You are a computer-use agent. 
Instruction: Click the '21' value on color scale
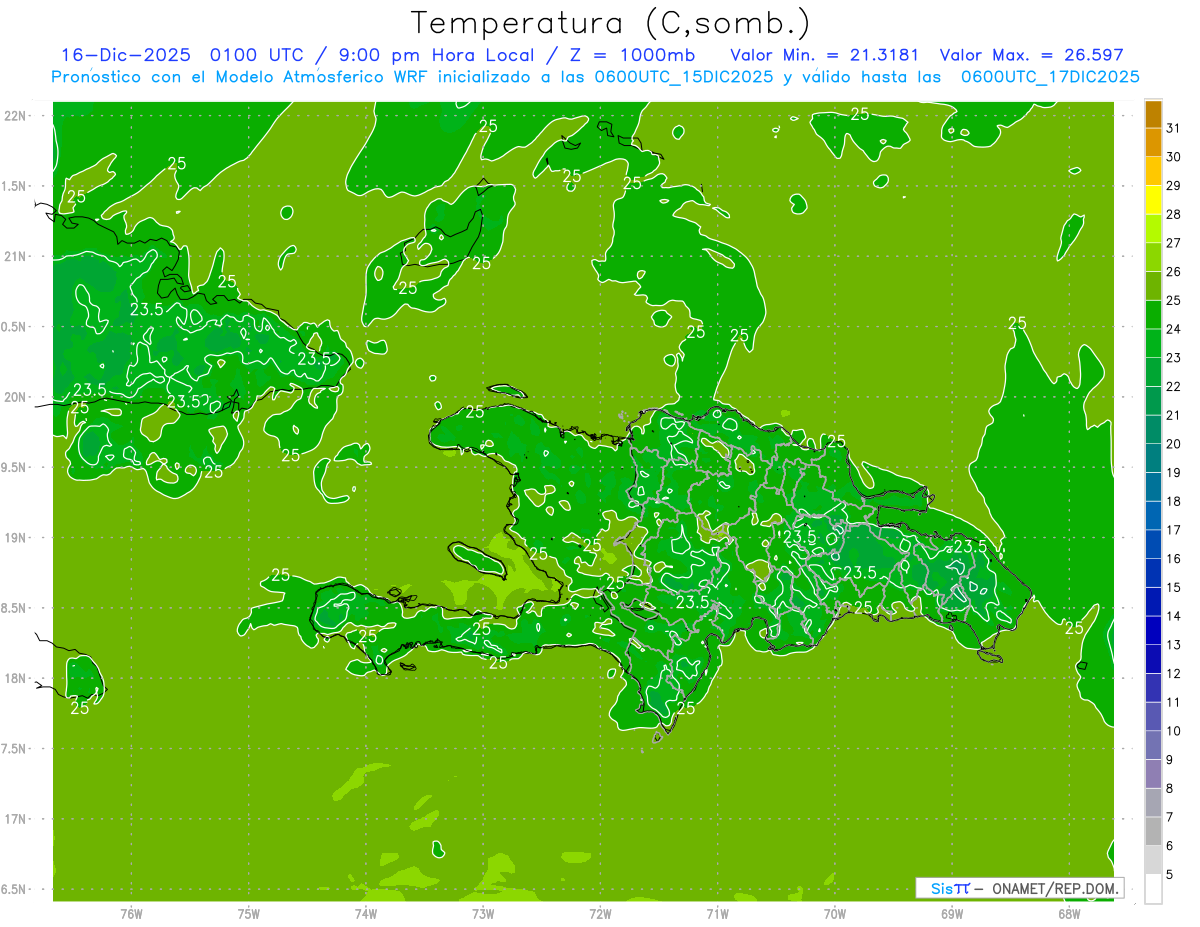[1173, 415]
